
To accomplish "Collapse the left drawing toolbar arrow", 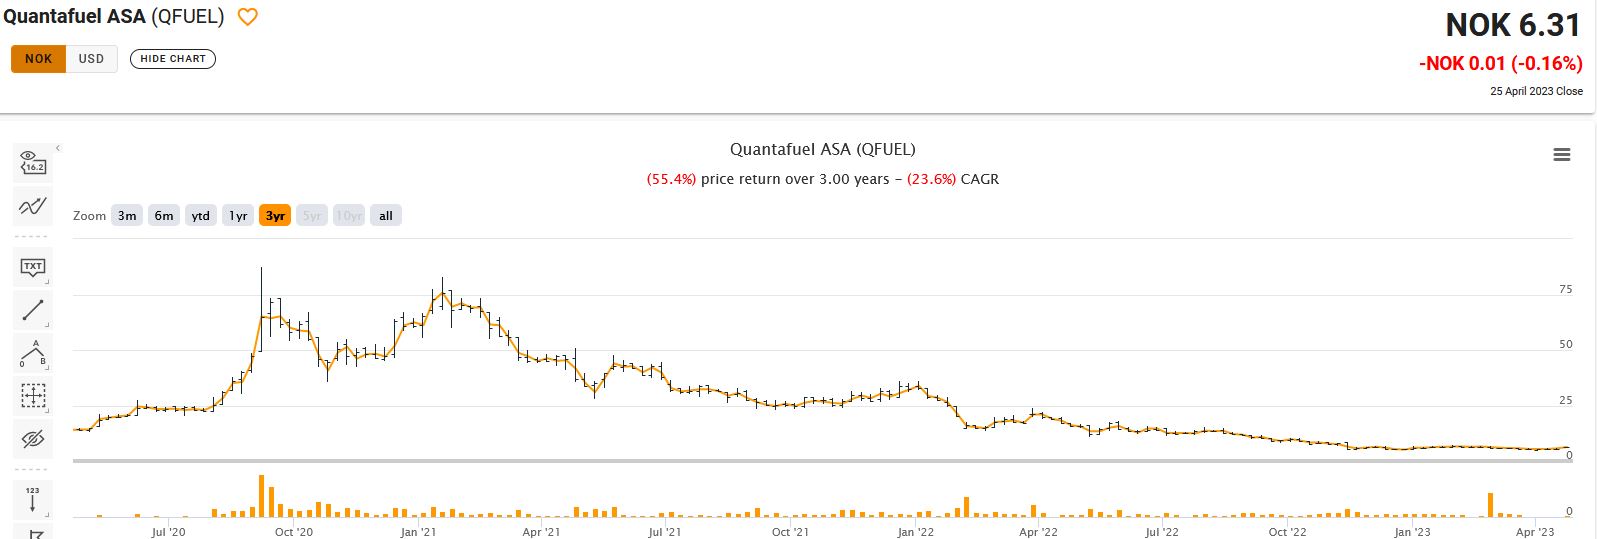I will (x=58, y=148).
